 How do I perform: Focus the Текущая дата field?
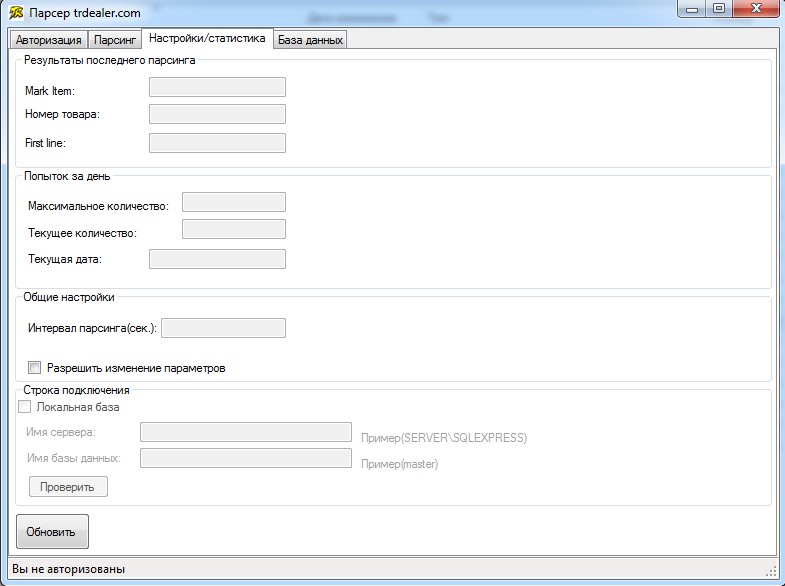click(217, 259)
